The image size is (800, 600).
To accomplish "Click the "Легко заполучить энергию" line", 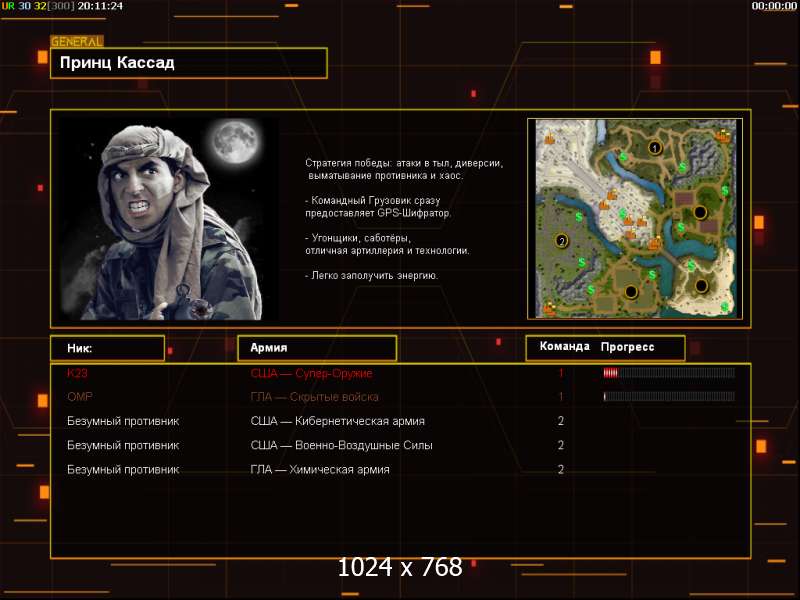I will [371, 276].
